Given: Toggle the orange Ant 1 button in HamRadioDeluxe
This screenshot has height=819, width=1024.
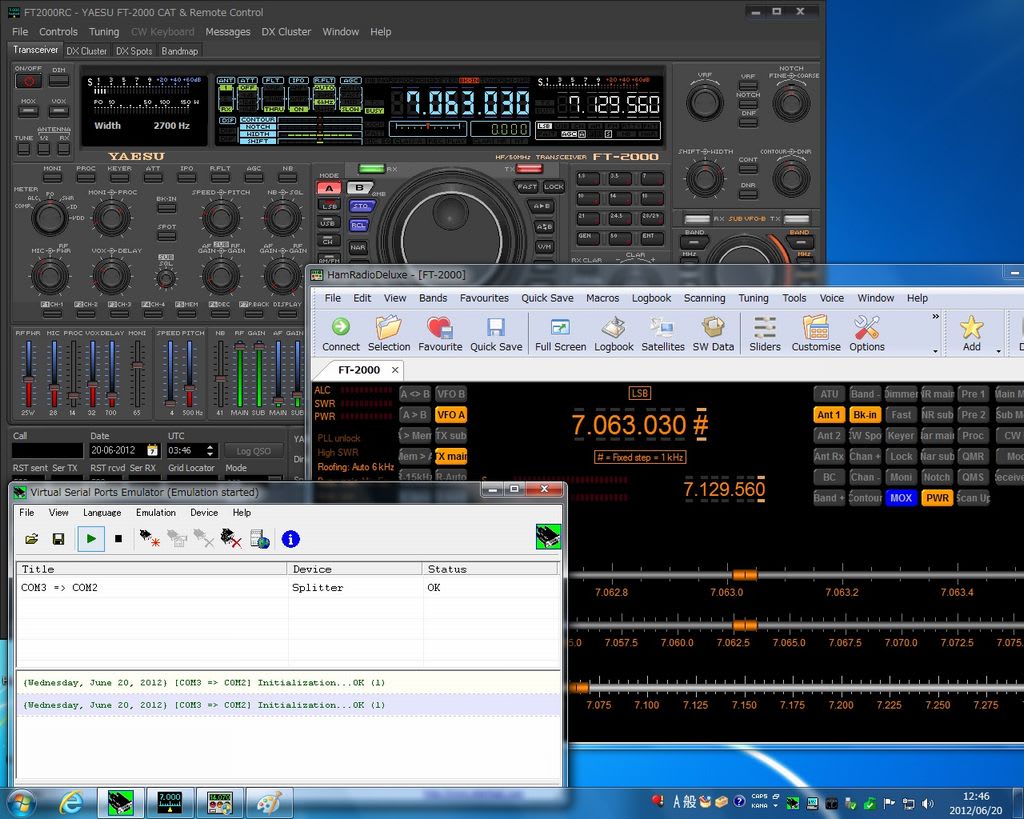Looking at the screenshot, I should pyautogui.click(x=829, y=415).
